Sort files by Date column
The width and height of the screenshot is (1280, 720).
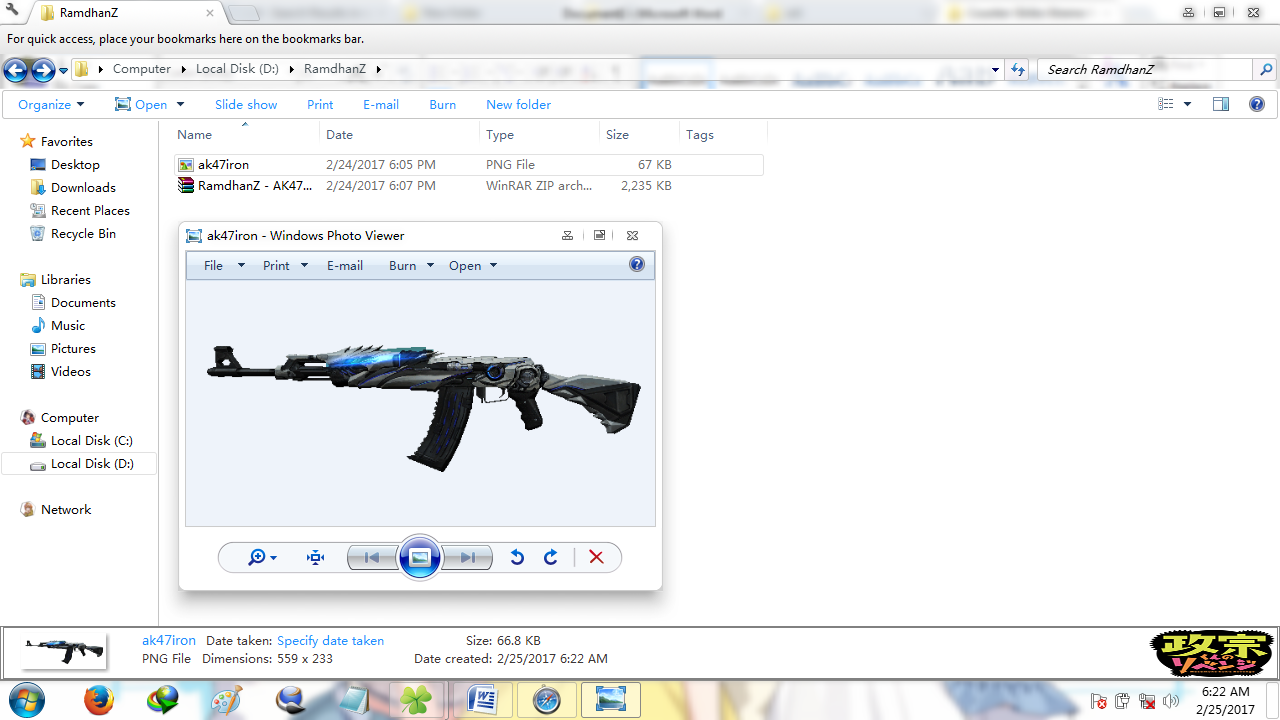[400, 134]
